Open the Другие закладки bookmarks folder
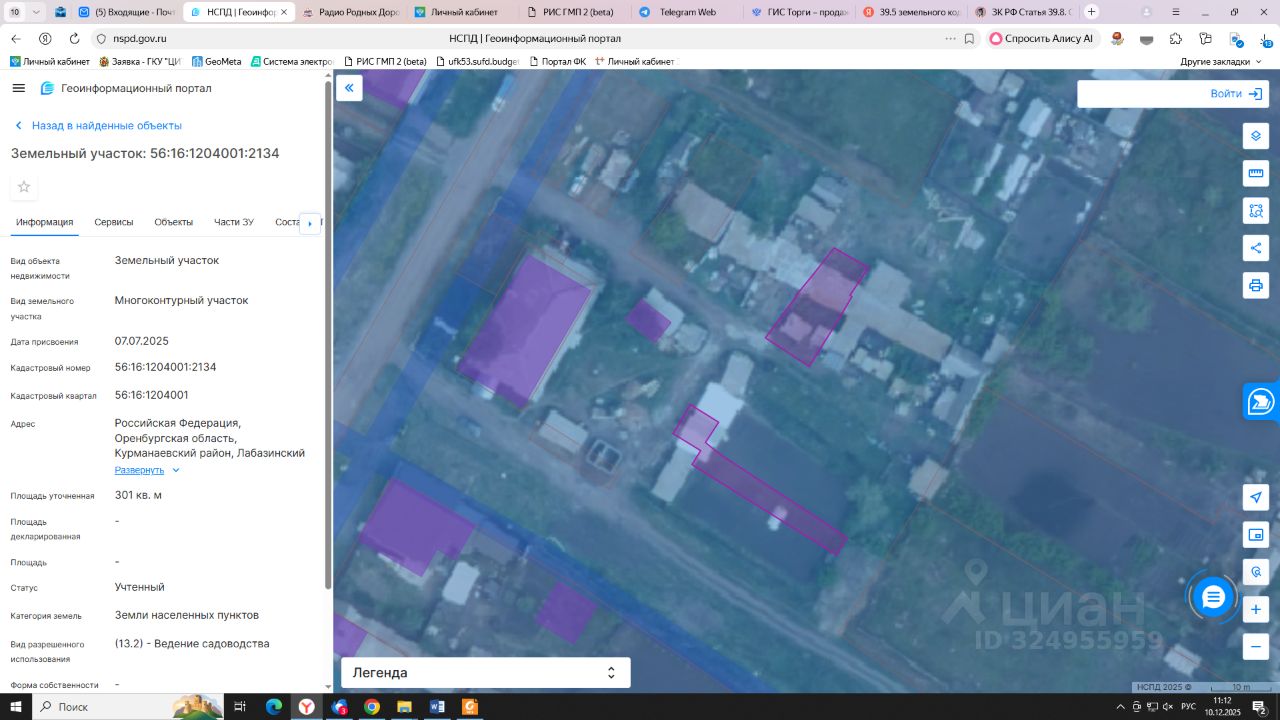The image size is (1280, 720). tap(1221, 61)
